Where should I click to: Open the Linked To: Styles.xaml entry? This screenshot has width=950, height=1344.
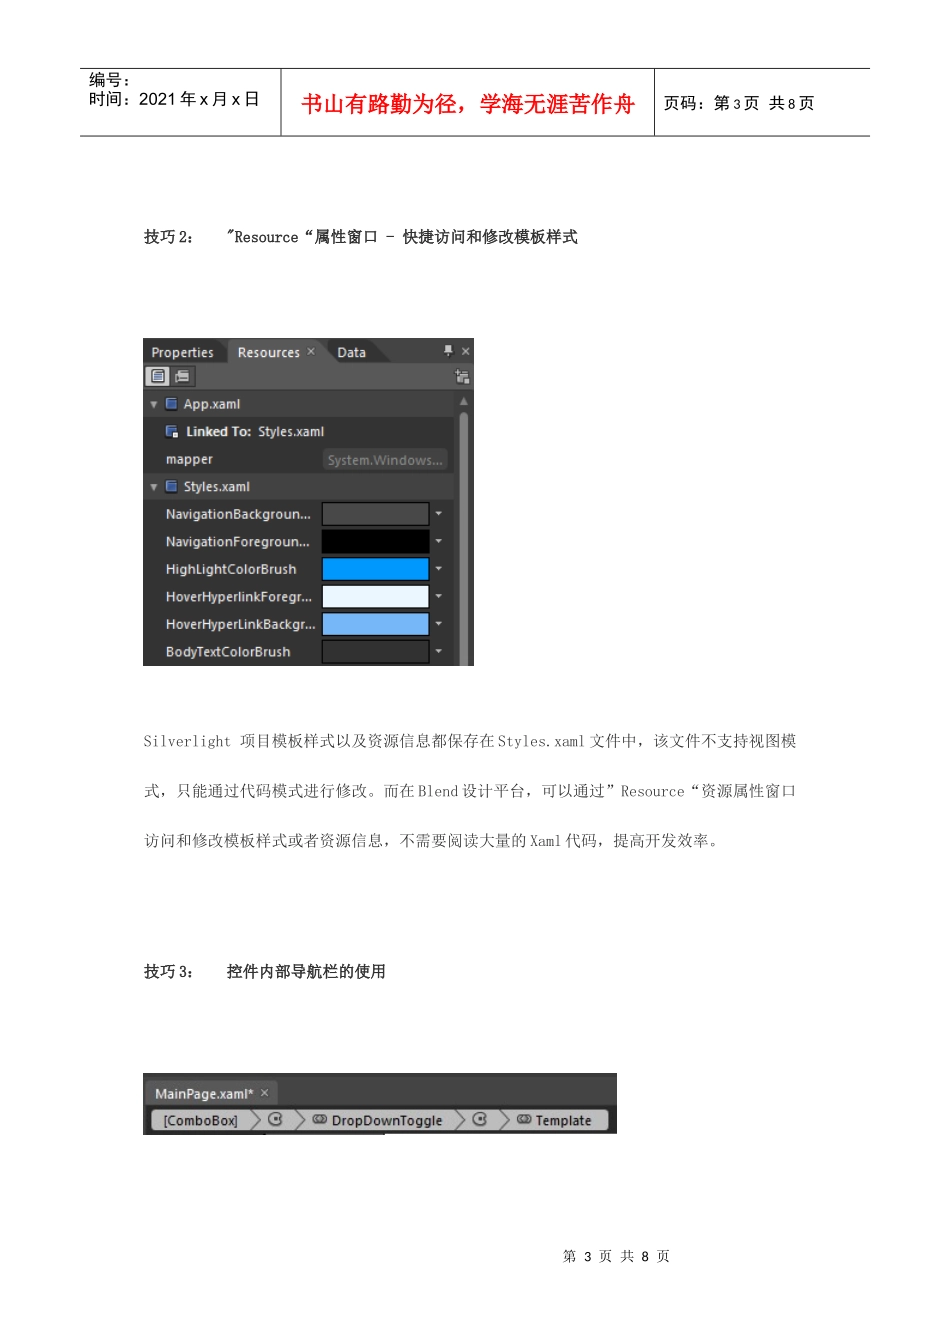tap(255, 431)
